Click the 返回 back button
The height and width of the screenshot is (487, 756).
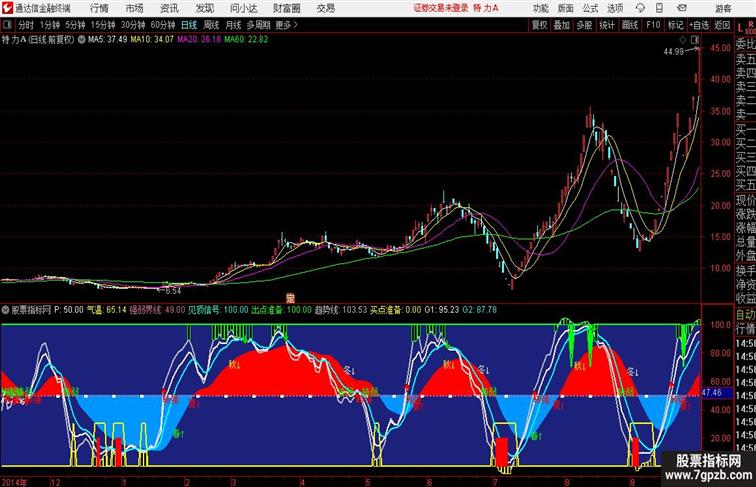pos(722,25)
